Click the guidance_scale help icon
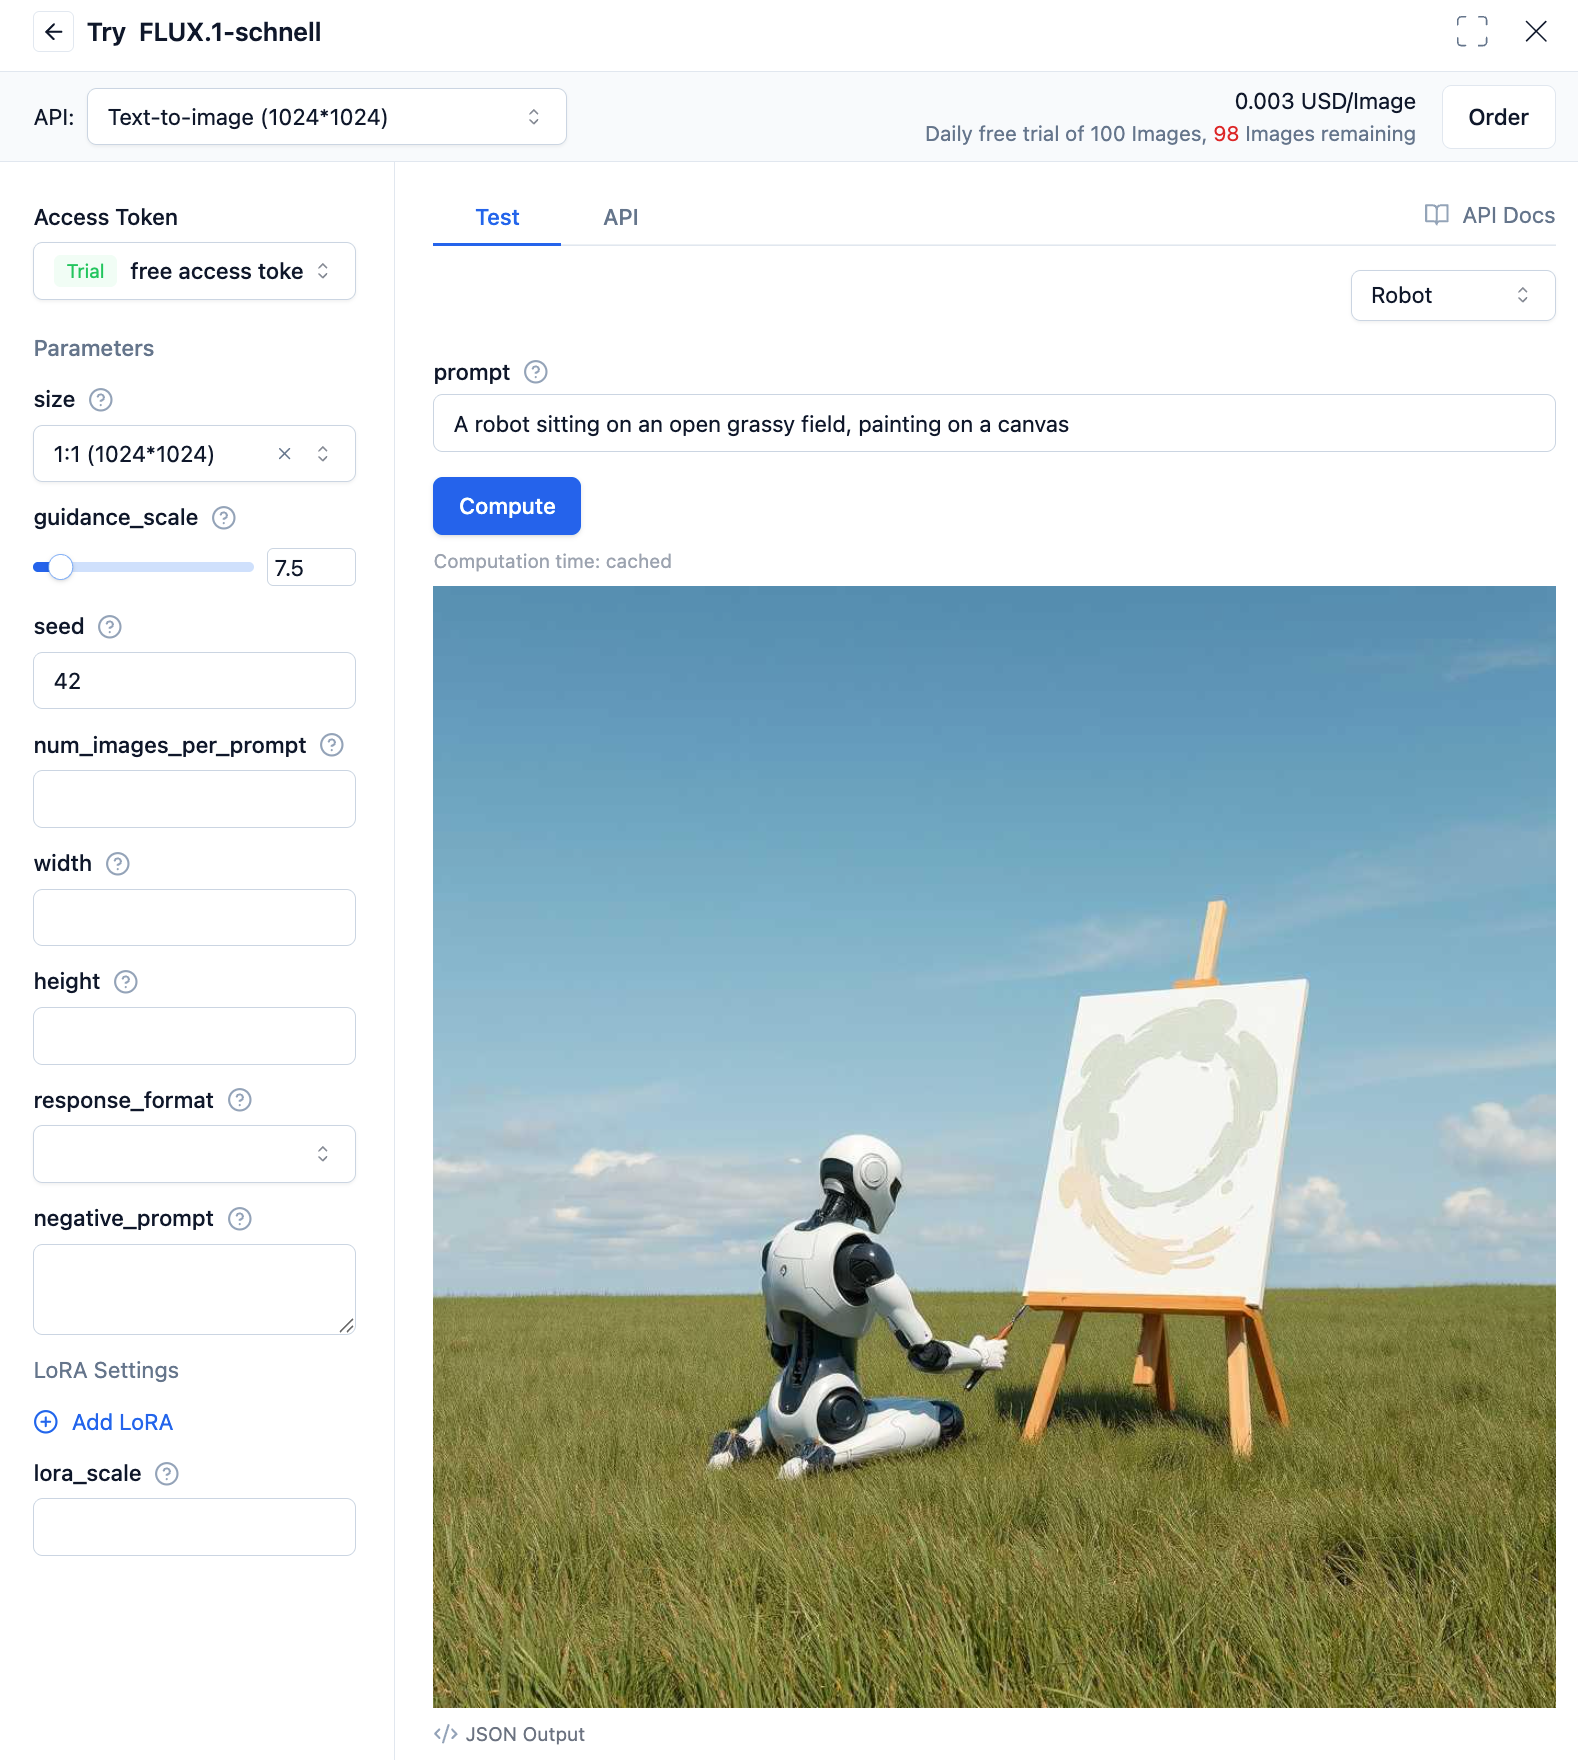 (224, 518)
